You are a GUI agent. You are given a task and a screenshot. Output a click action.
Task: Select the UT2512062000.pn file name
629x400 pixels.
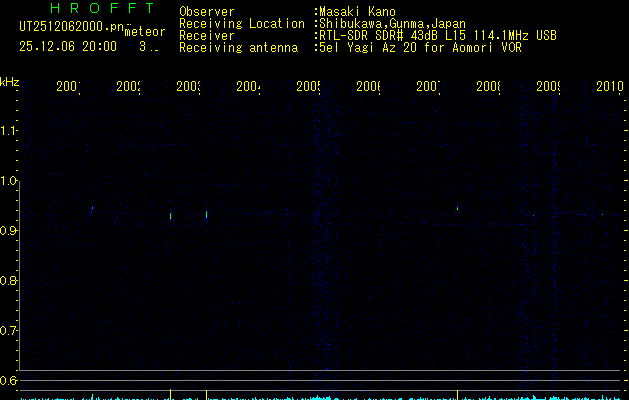71,27
